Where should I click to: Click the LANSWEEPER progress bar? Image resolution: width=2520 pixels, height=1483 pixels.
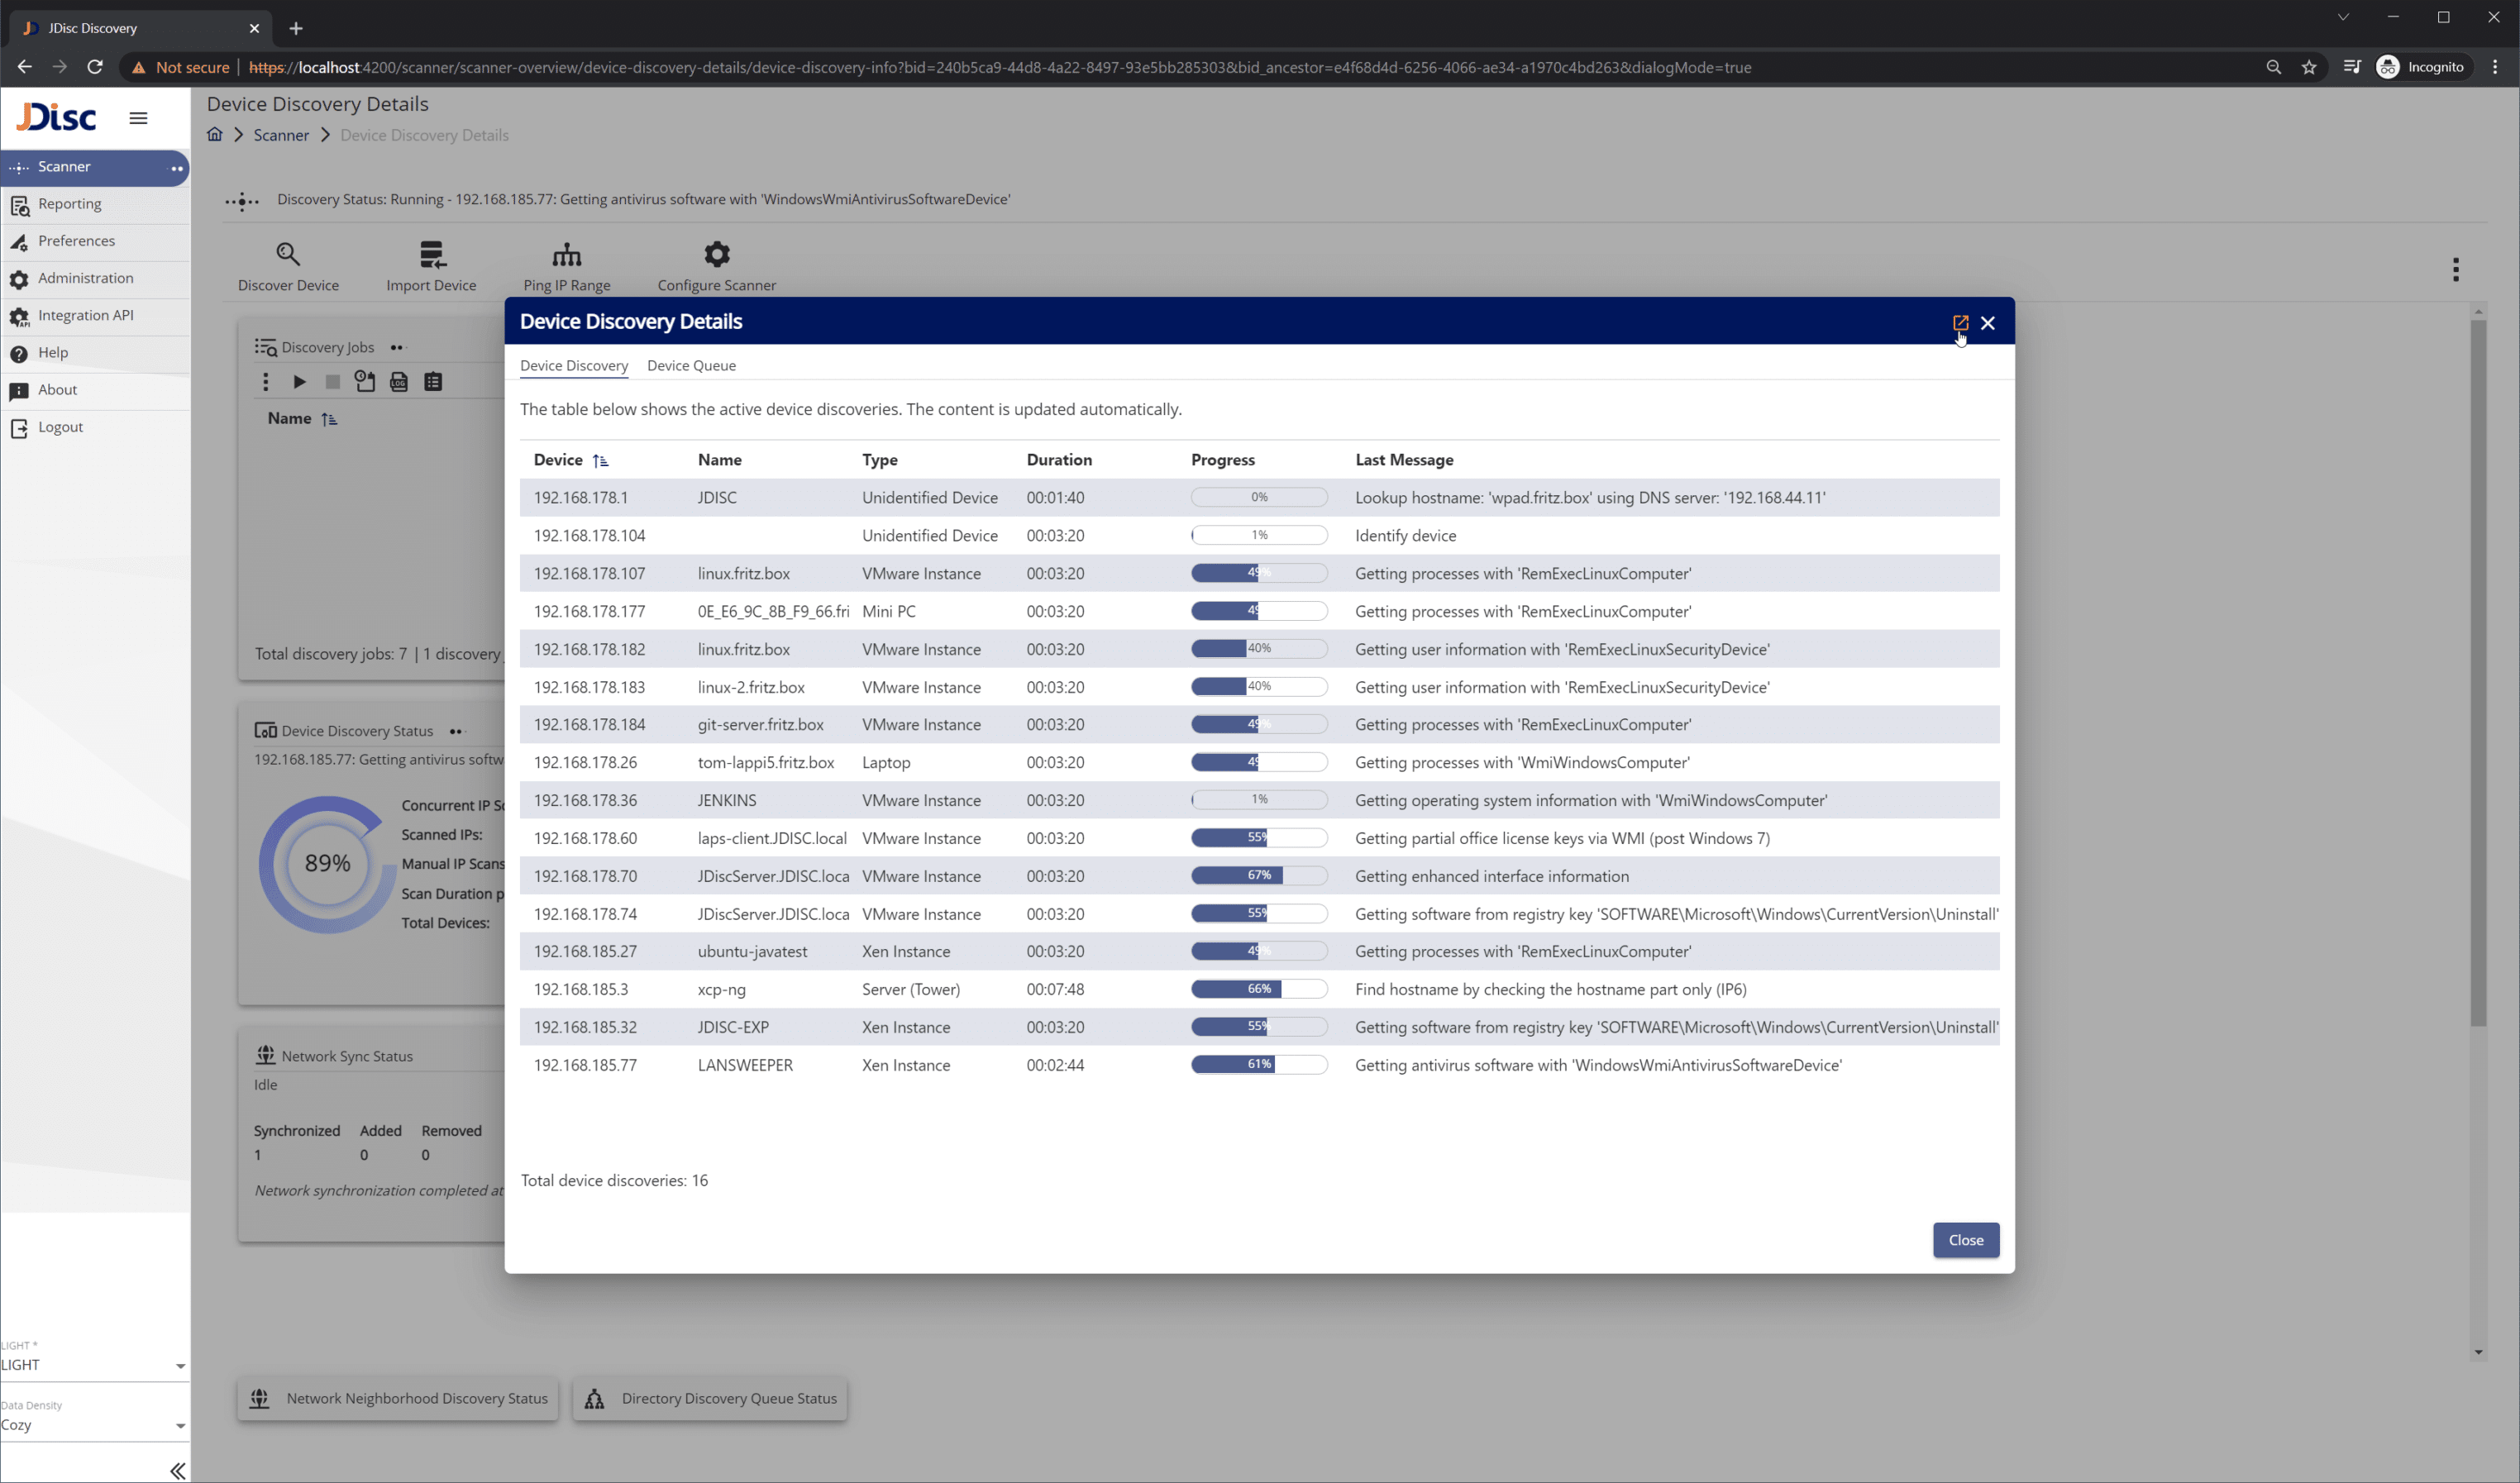click(1259, 1064)
